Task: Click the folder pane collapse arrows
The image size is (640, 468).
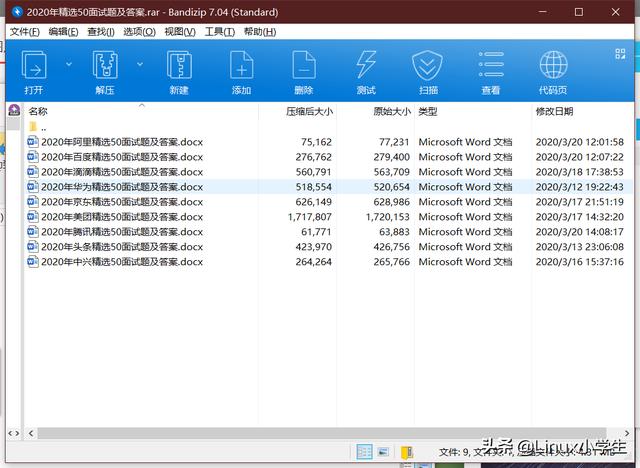Action: click(14, 433)
